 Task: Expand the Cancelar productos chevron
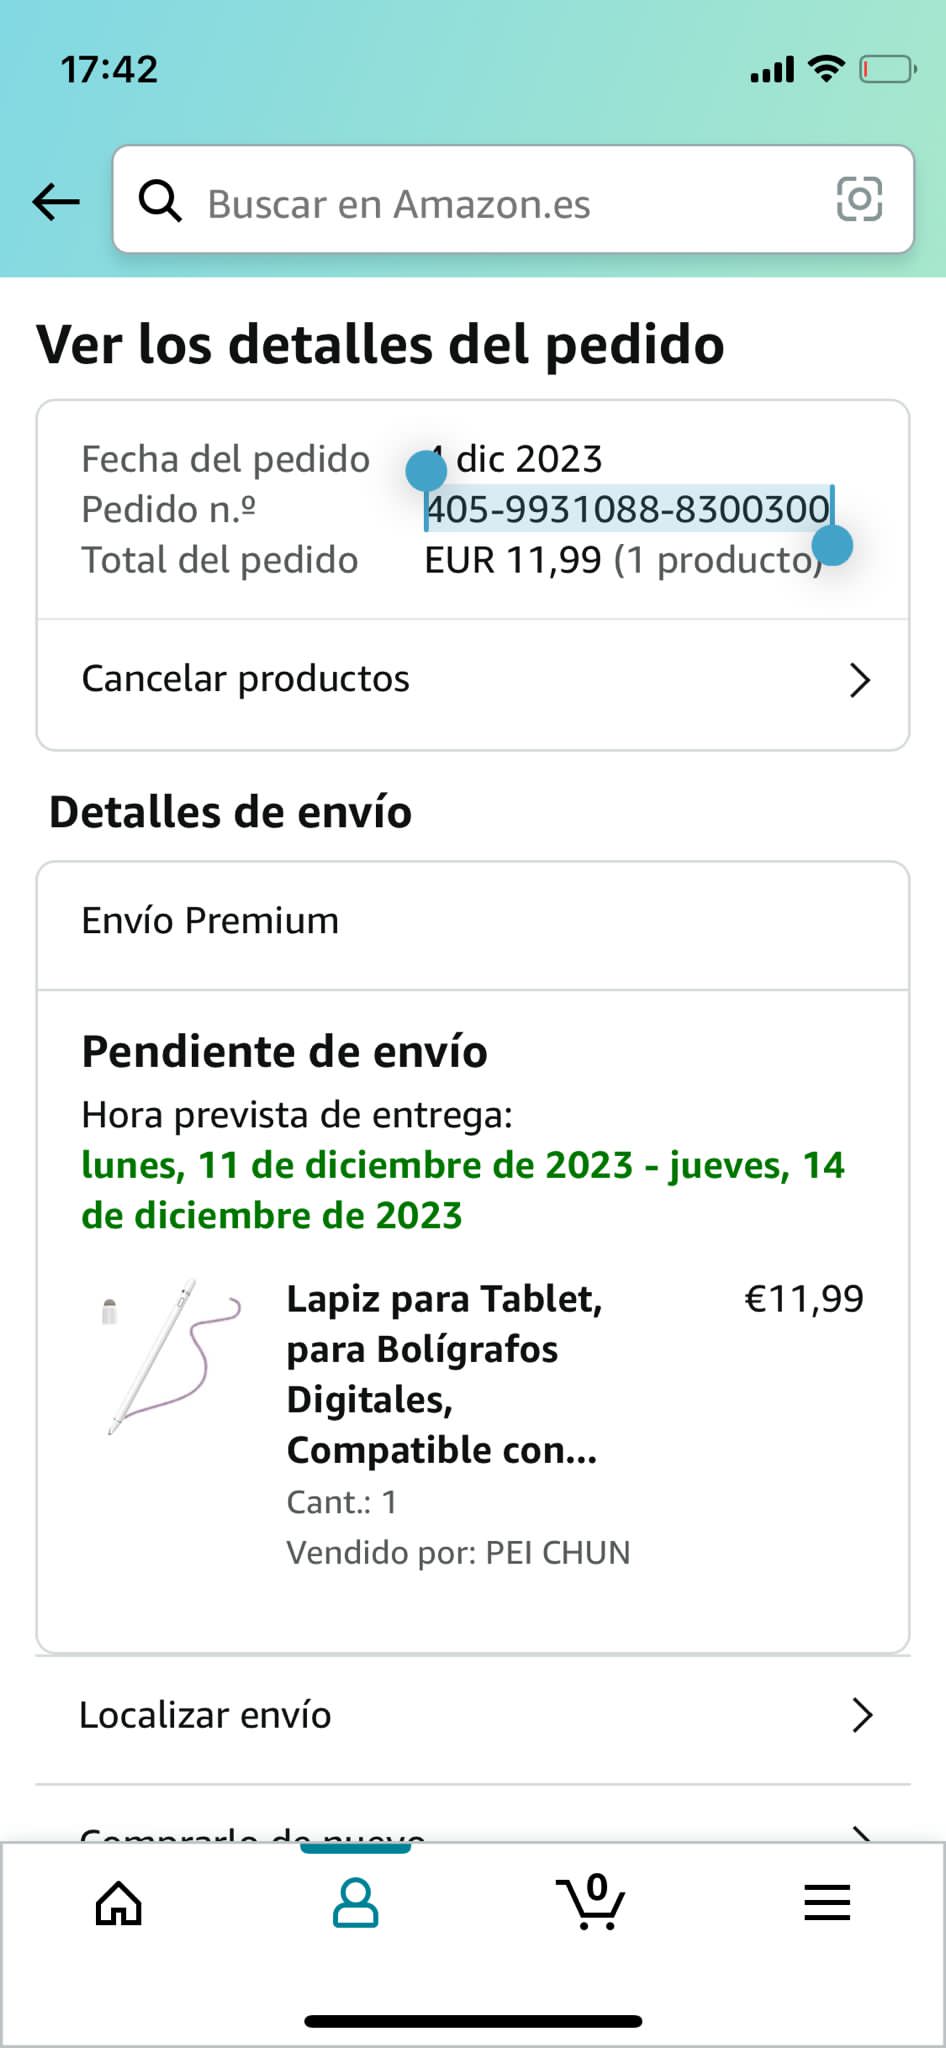[x=859, y=680]
